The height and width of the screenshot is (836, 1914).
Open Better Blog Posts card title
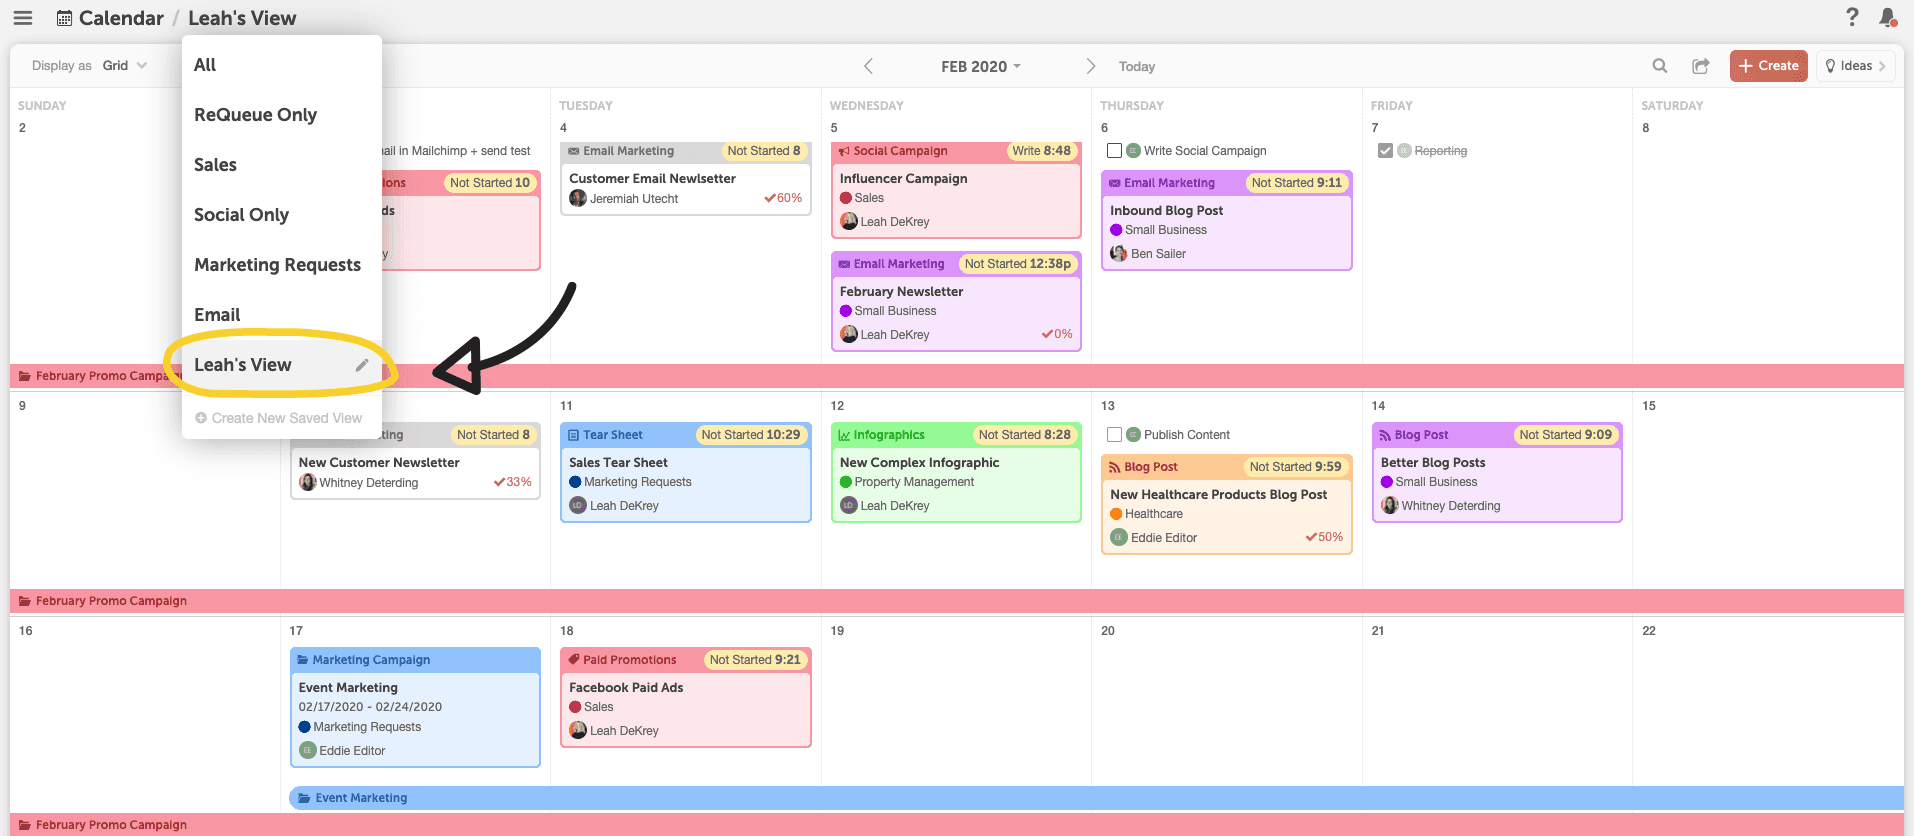coord(1432,463)
